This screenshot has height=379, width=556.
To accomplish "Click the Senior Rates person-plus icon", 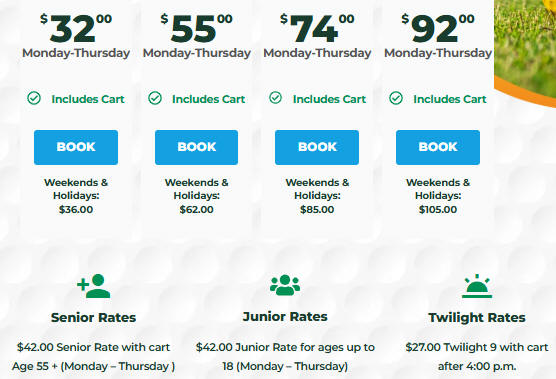I will (94, 286).
